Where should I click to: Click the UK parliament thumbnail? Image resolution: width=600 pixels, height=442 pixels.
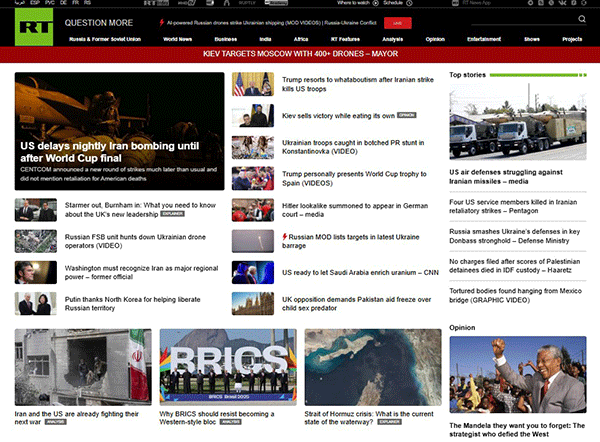[253, 303]
